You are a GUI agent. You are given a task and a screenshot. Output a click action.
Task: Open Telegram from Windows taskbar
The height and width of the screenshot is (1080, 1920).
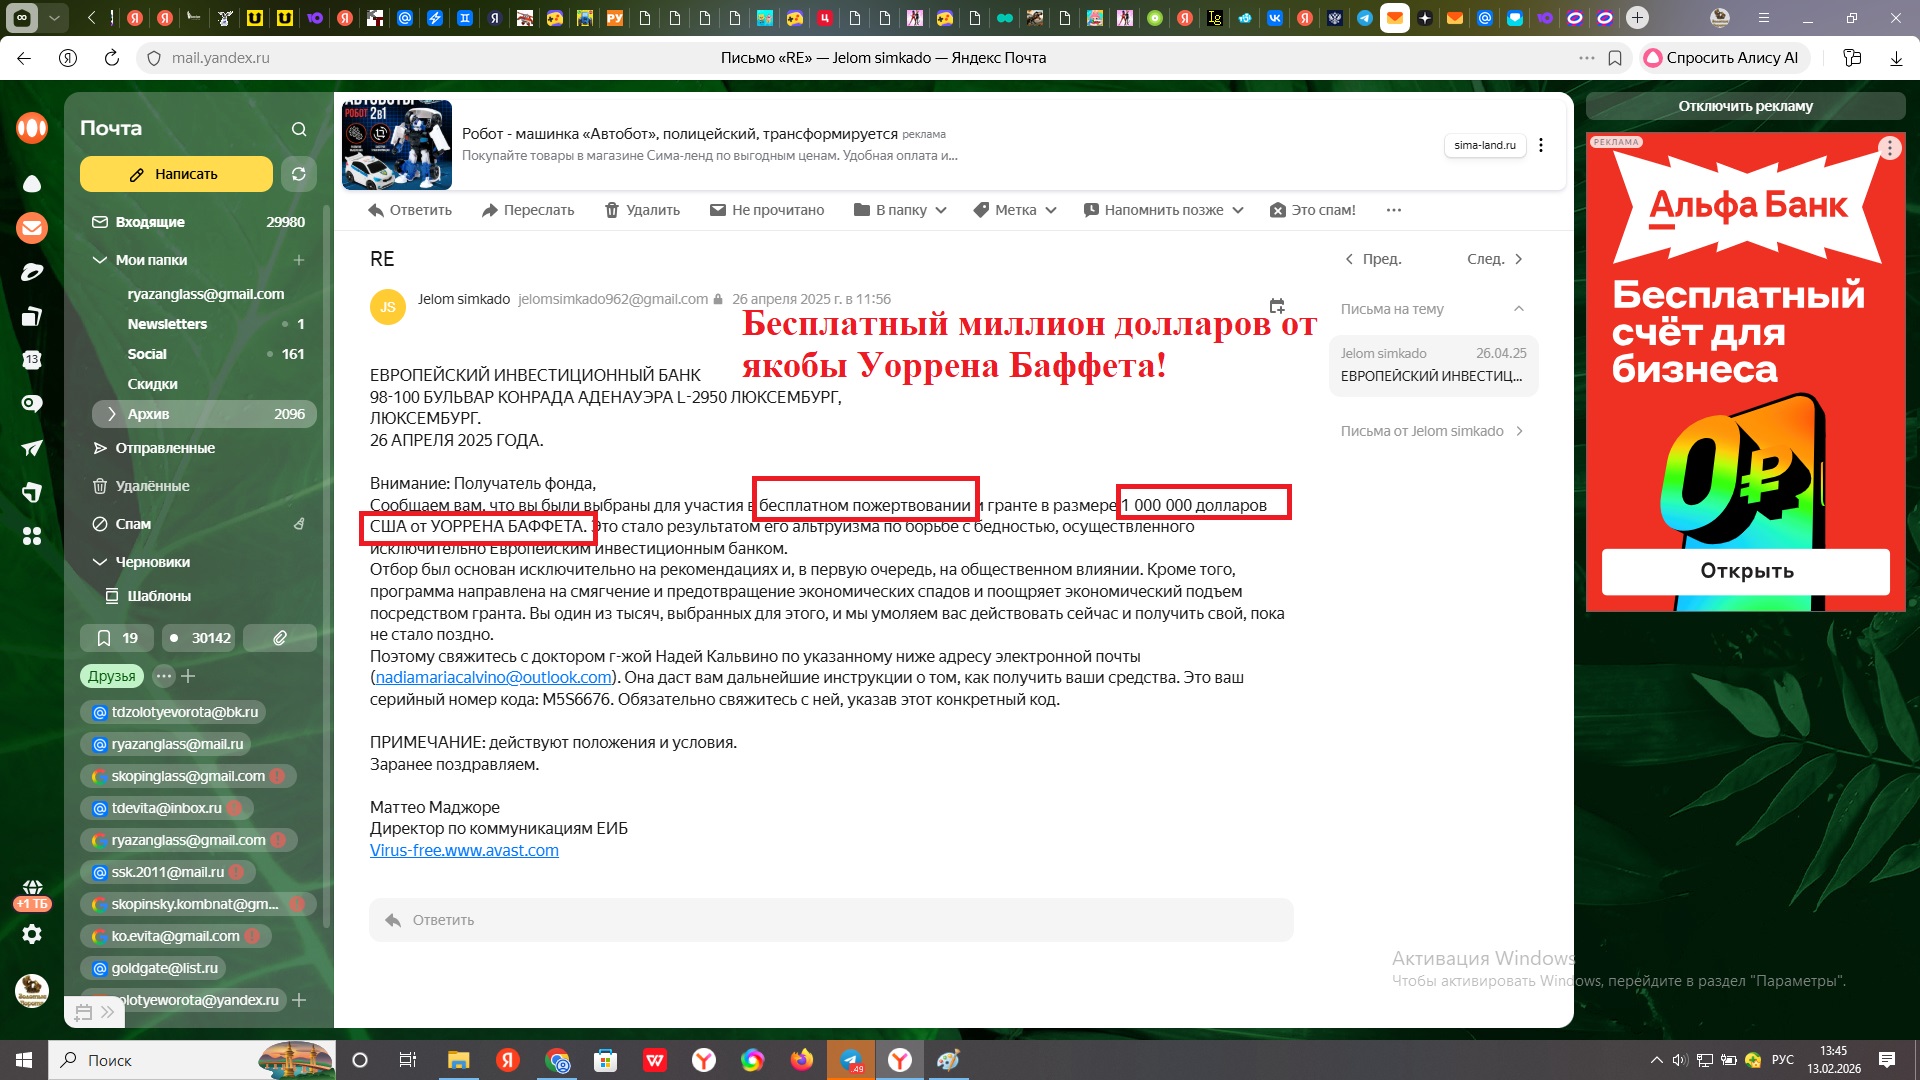click(851, 1060)
